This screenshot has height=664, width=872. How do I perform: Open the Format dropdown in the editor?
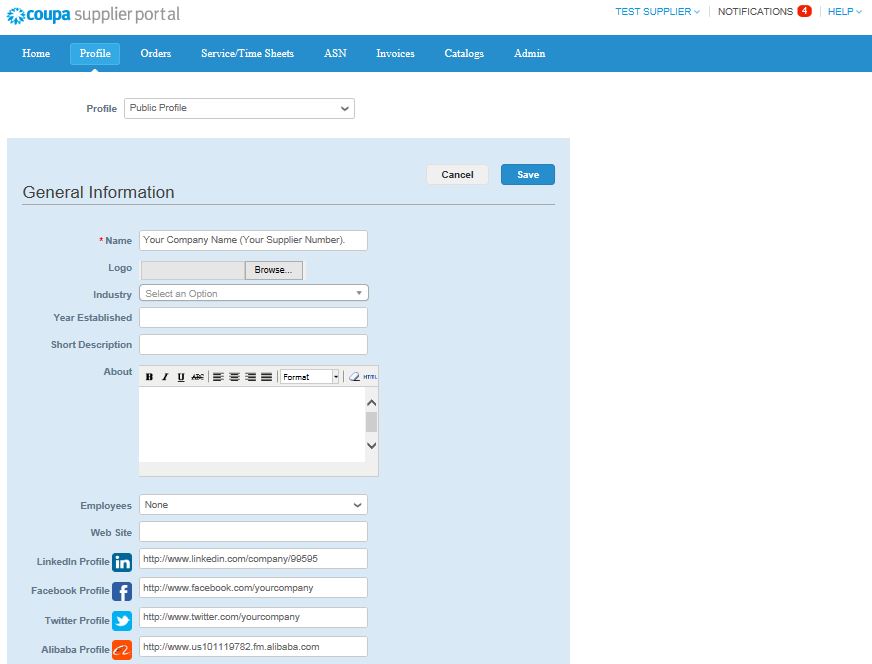pos(310,377)
